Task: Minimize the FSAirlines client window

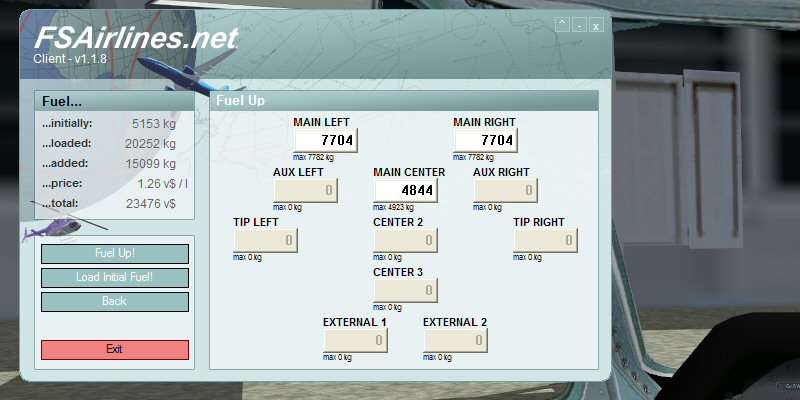Action: (579, 24)
